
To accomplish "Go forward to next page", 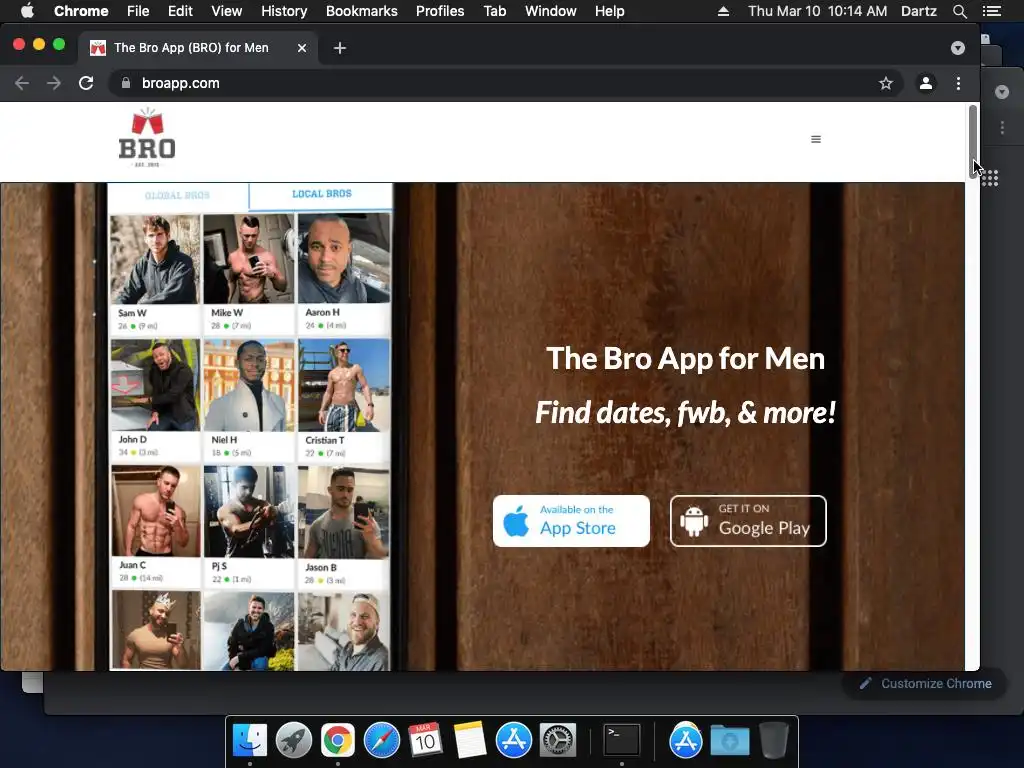I will (x=54, y=83).
